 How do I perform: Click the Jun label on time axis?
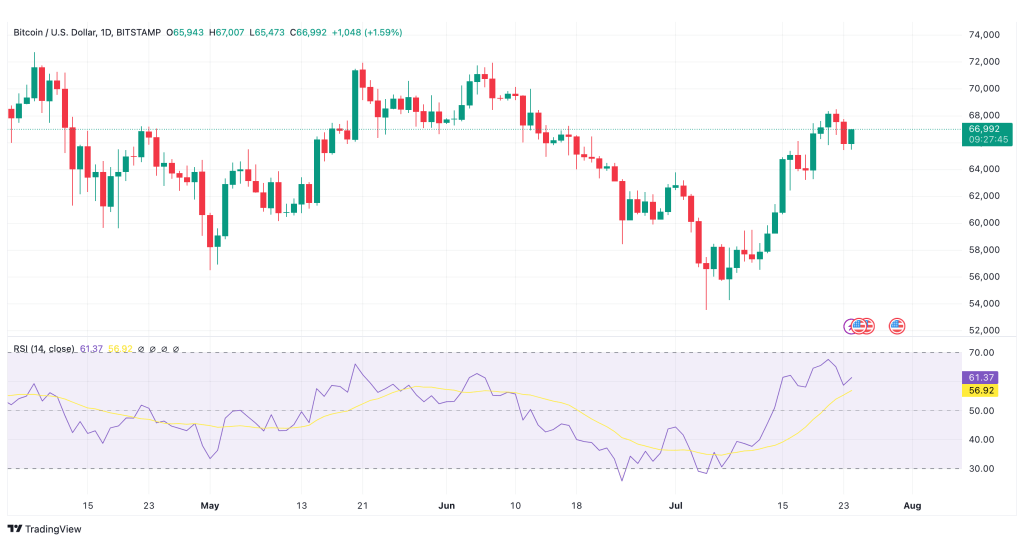[446, 505]
